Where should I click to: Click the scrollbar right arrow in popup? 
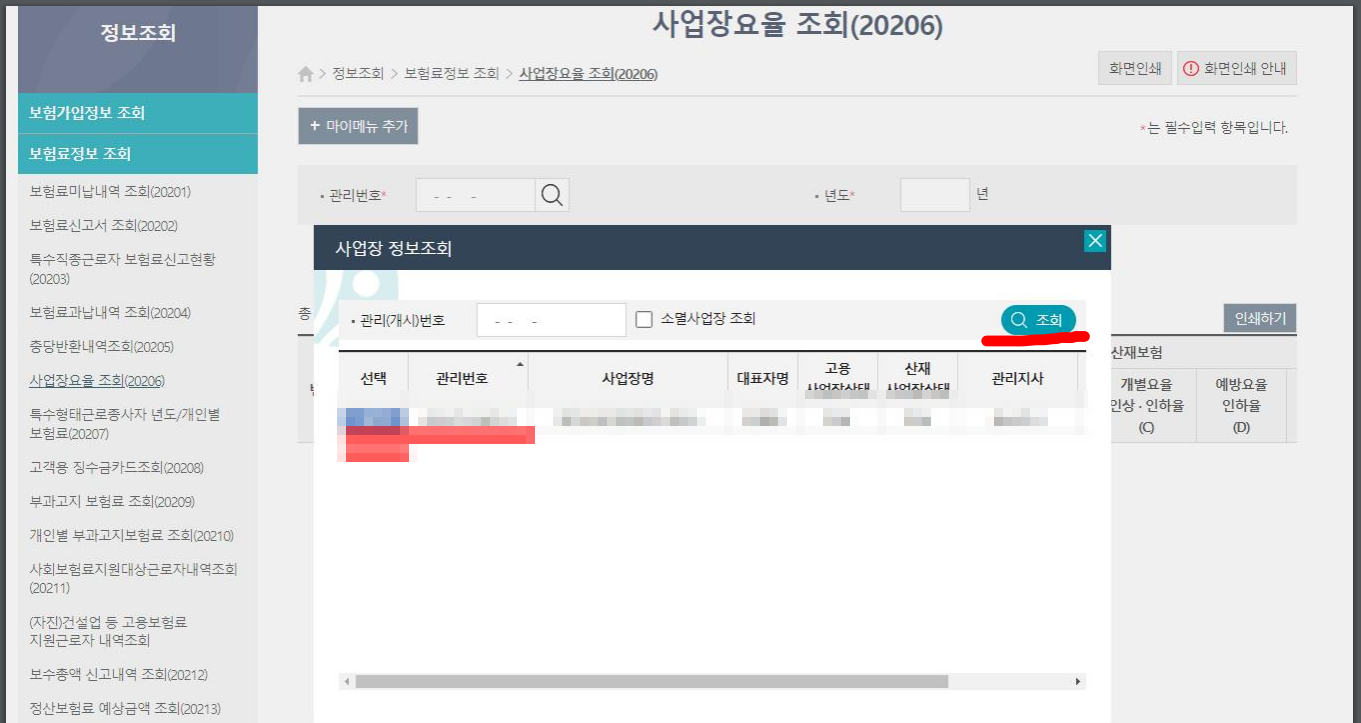click(x=1078, y=681)
